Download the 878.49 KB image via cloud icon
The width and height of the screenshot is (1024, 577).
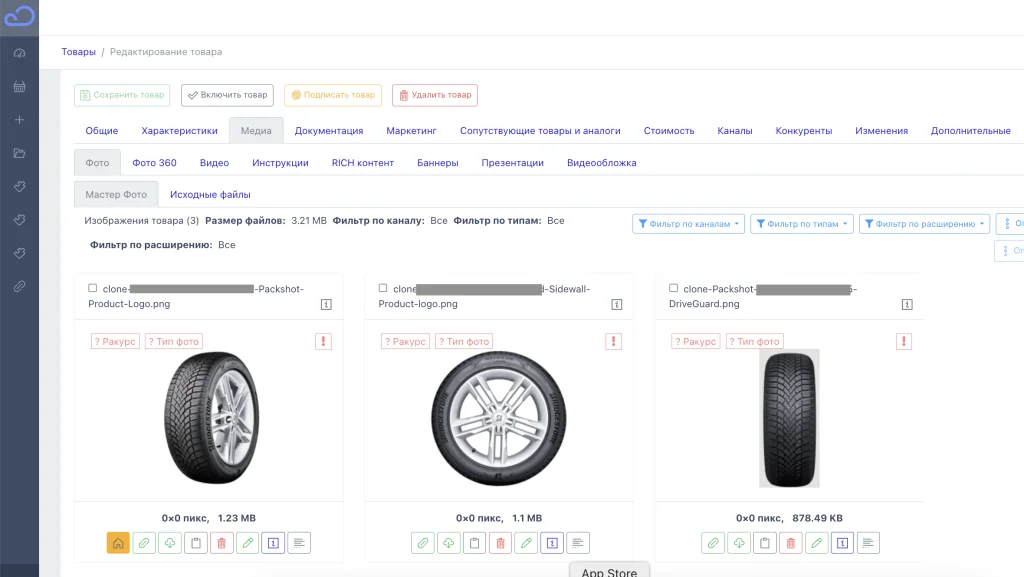(x=739, y=543)
